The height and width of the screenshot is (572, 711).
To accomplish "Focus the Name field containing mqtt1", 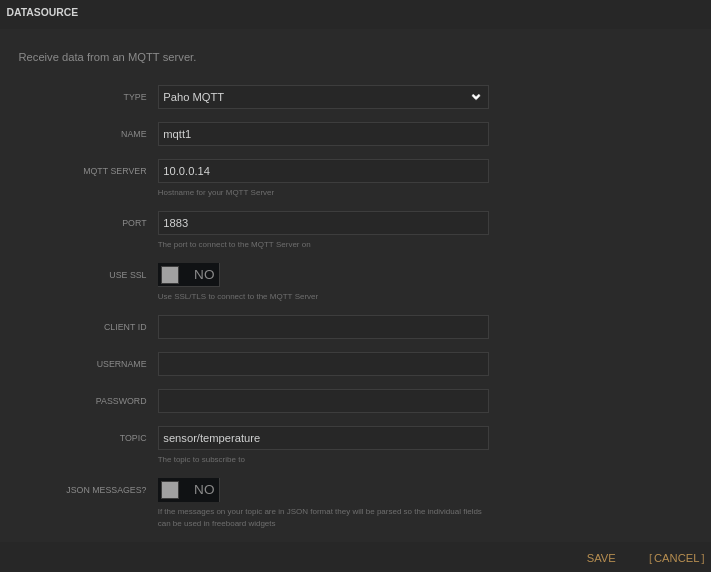I will click(323, 134).
